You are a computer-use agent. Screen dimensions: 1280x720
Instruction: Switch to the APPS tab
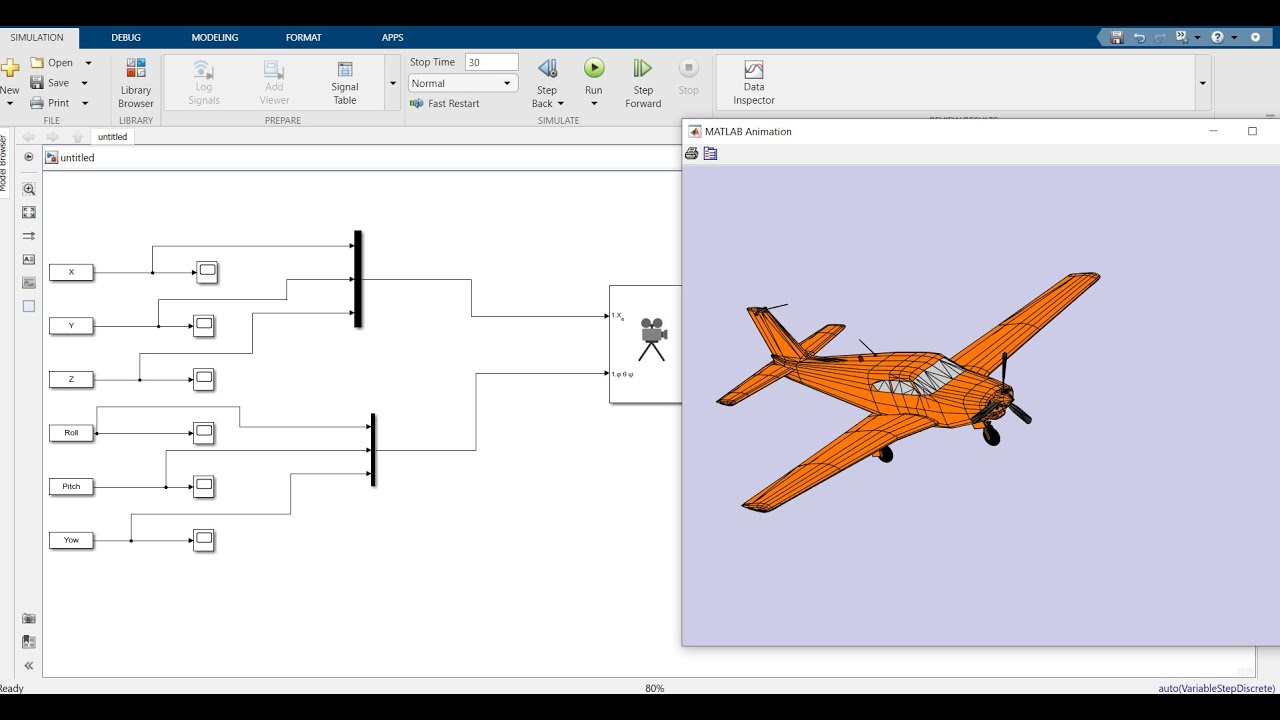coord(393,37)
